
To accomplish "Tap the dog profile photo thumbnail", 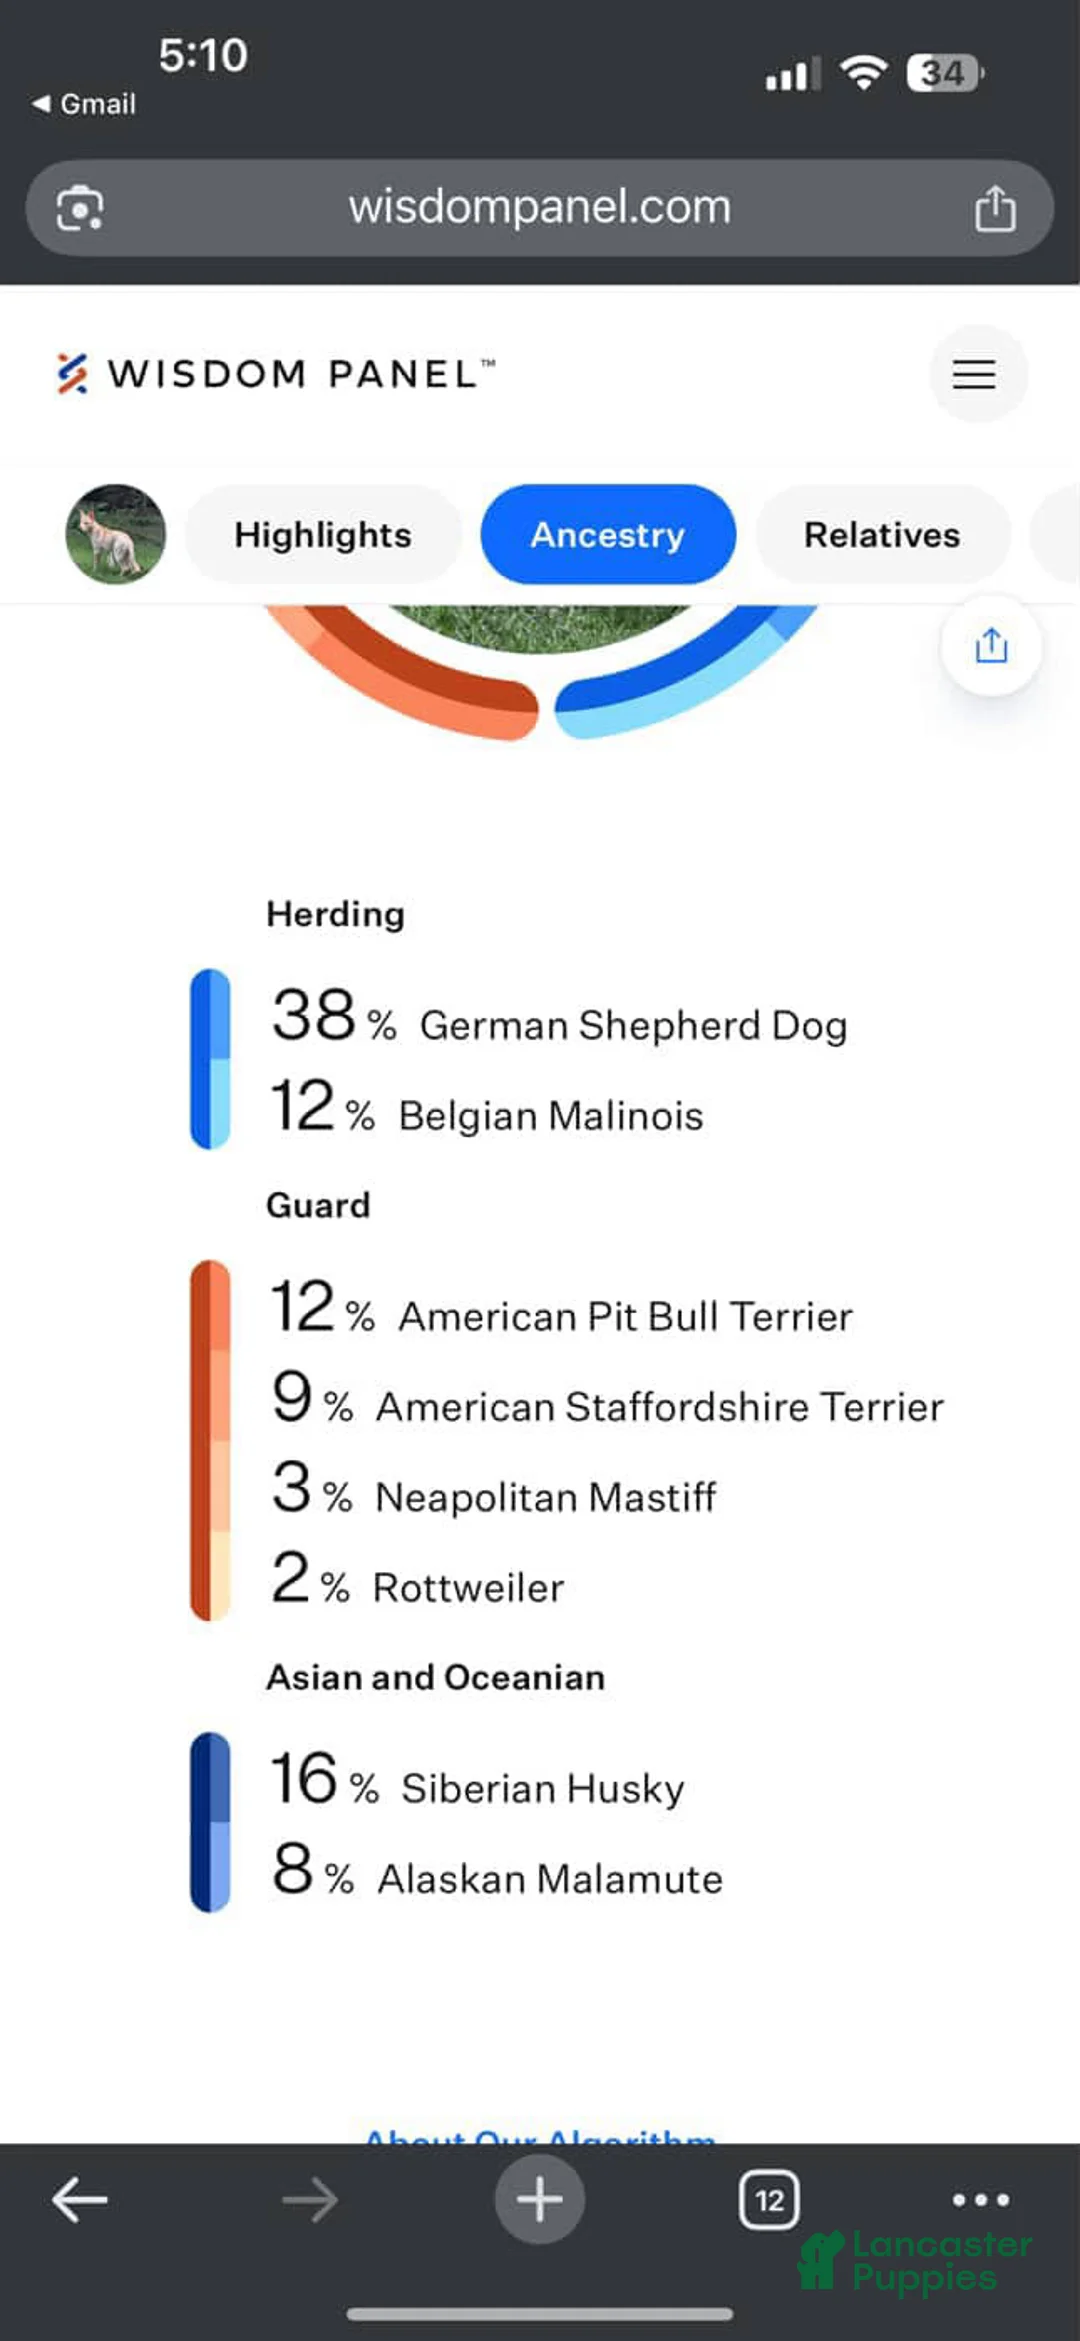I will click(116, 535).
